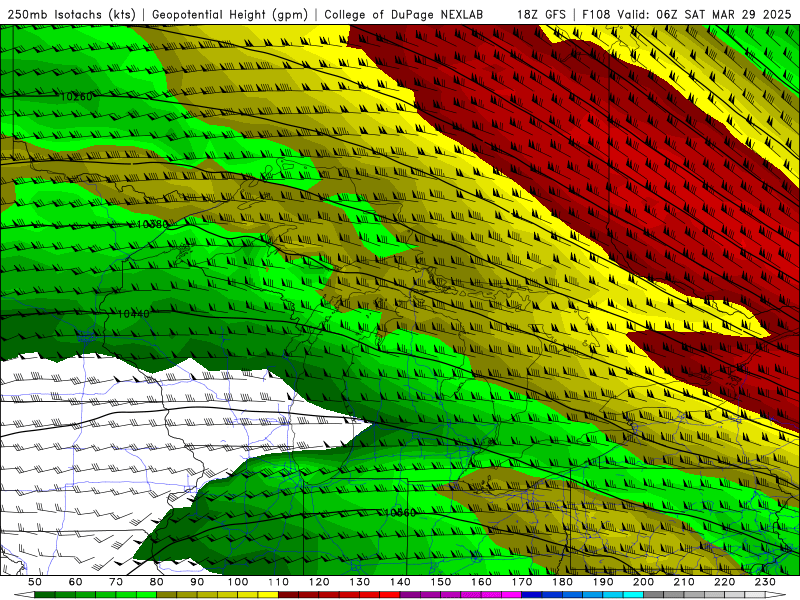Viewport: 800px width, 600px height.
Task: Select the dark olive swatch under the 80 label
Action: tap(167, 595)
